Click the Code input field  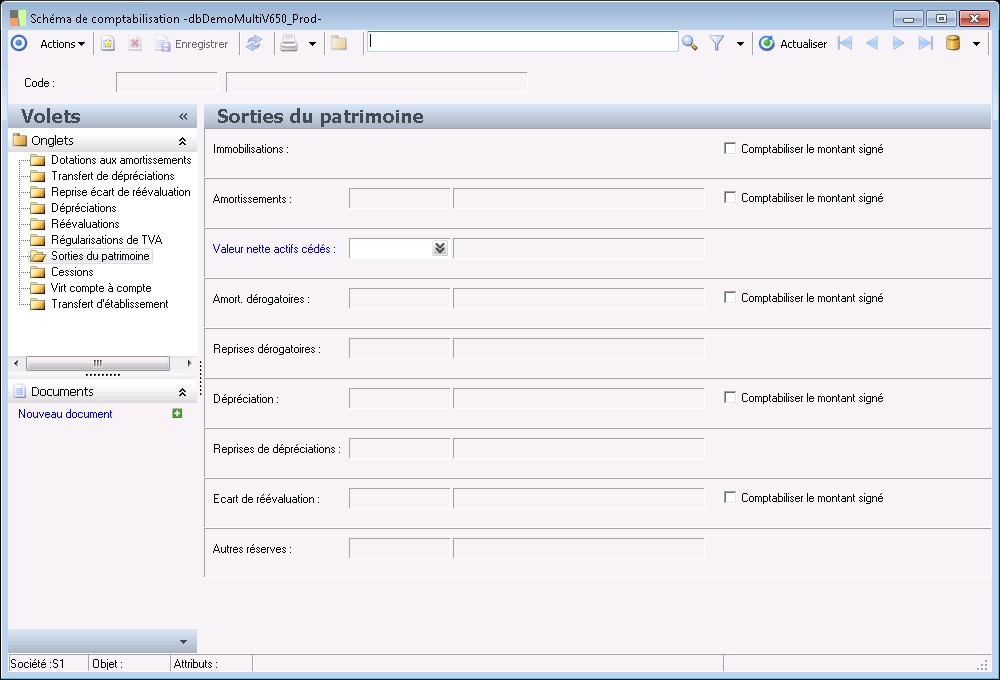(x=166, y=82)
